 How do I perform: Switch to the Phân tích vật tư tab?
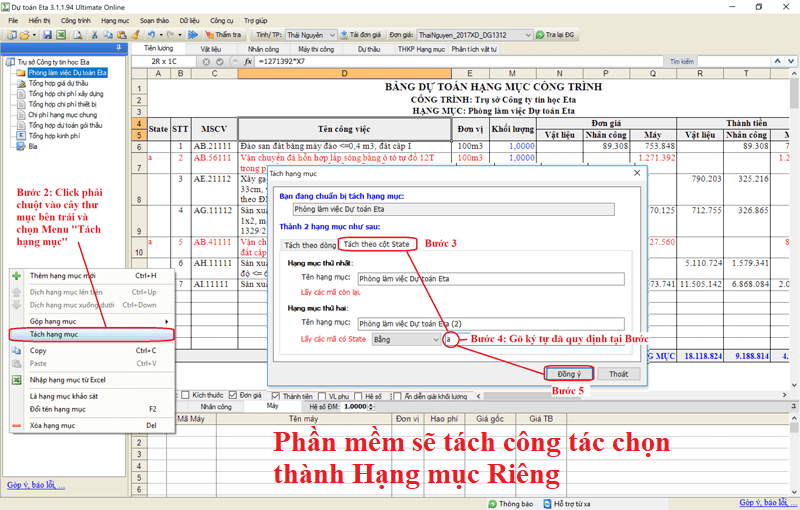coord(474,49)
